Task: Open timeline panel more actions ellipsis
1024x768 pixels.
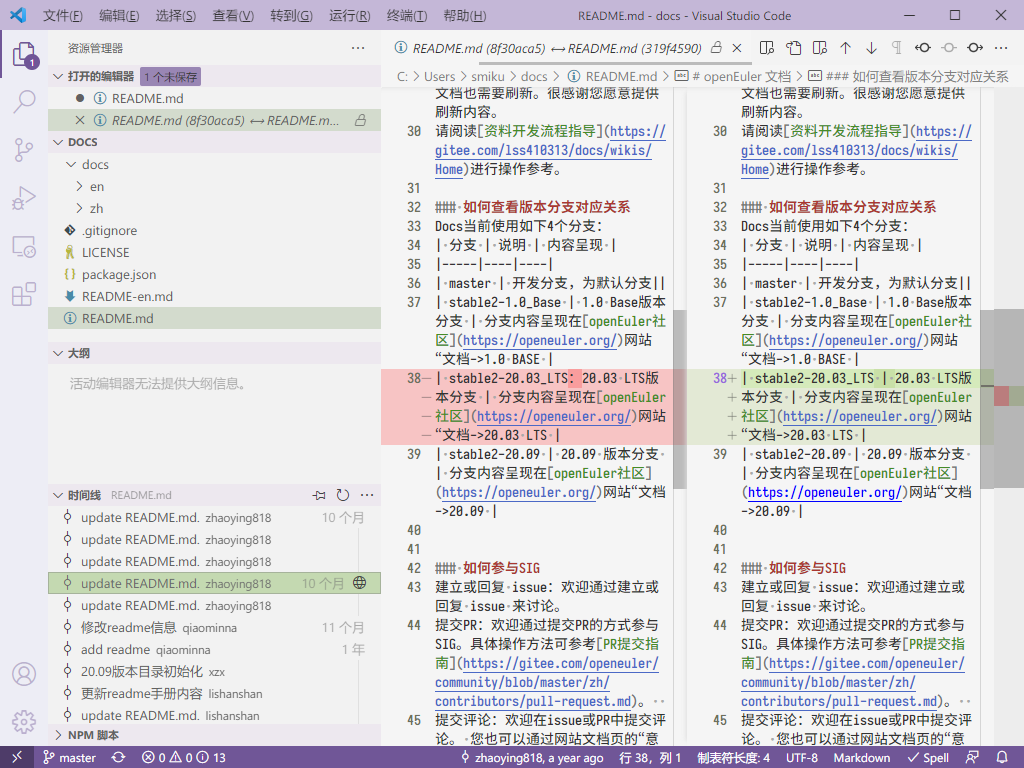Action: [367, 495]
